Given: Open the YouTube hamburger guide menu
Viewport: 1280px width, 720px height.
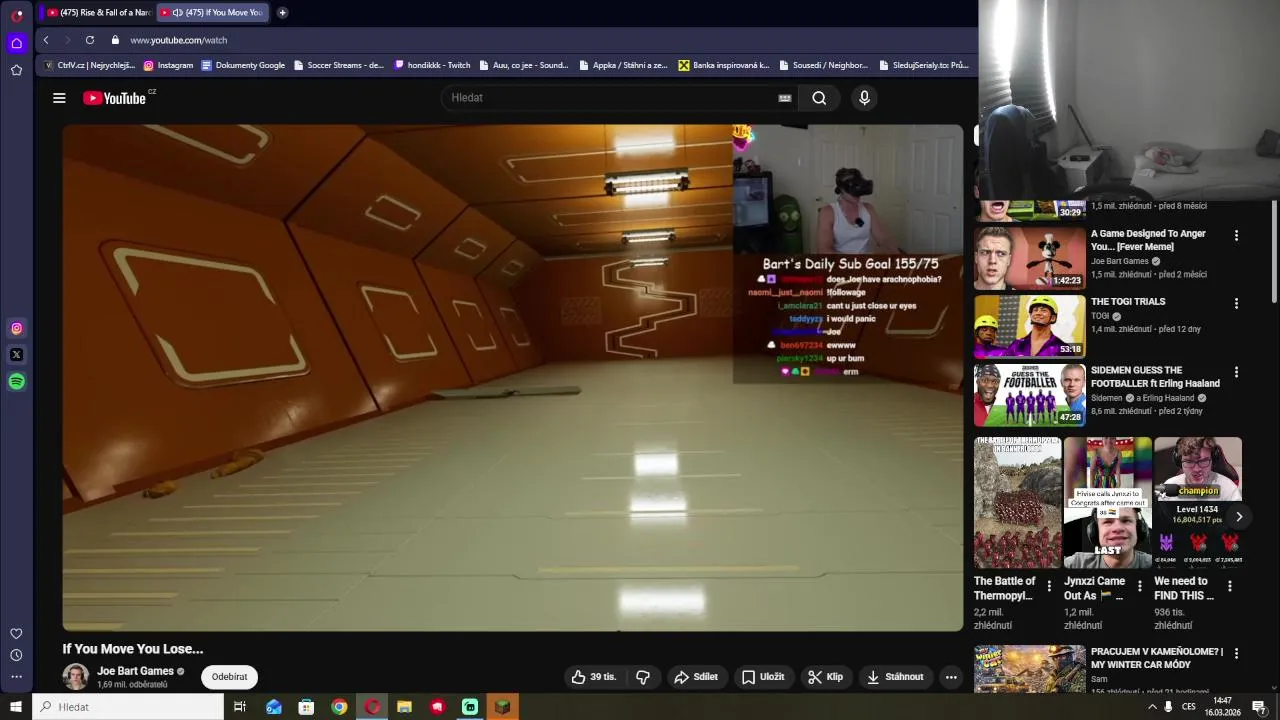Looking at the screenshot, I should [59, 98].
